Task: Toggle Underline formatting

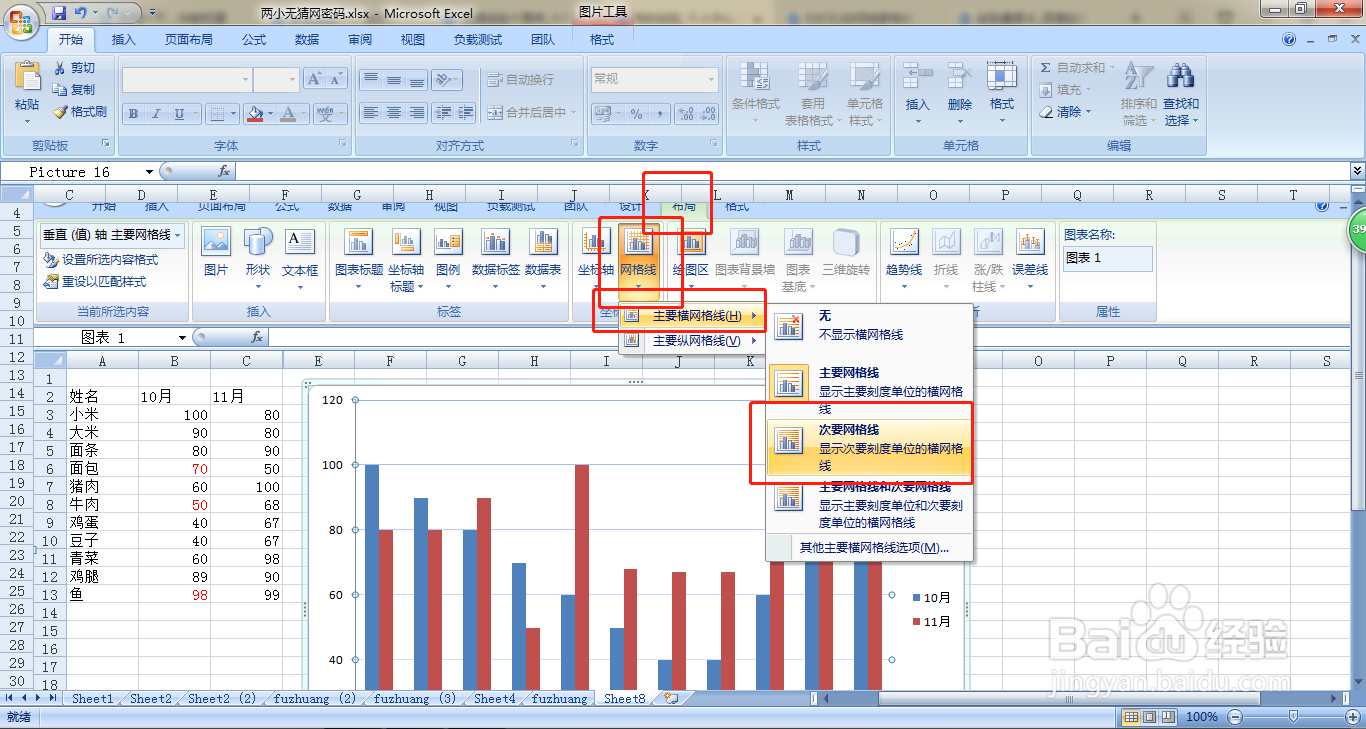Action: tap(180, 113)
